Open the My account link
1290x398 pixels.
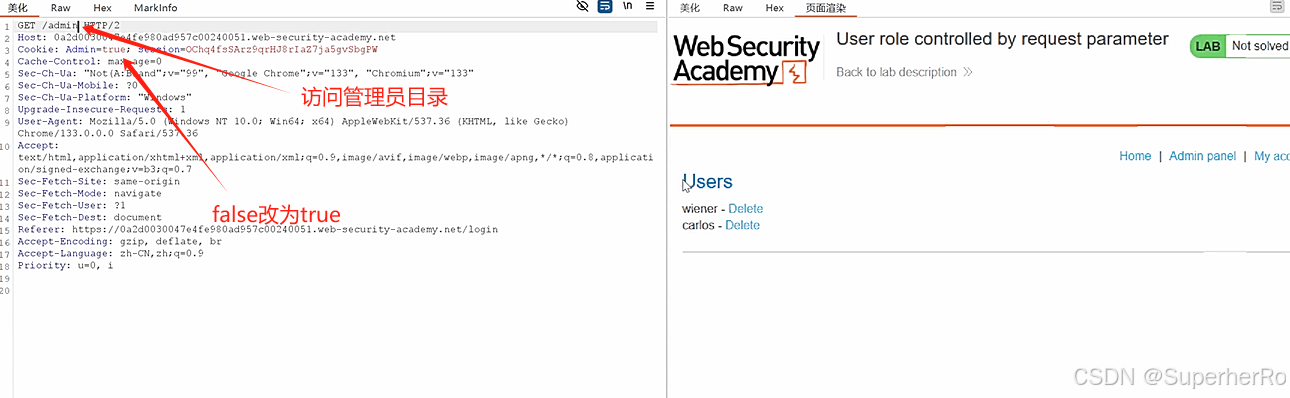coord(1272,156)
